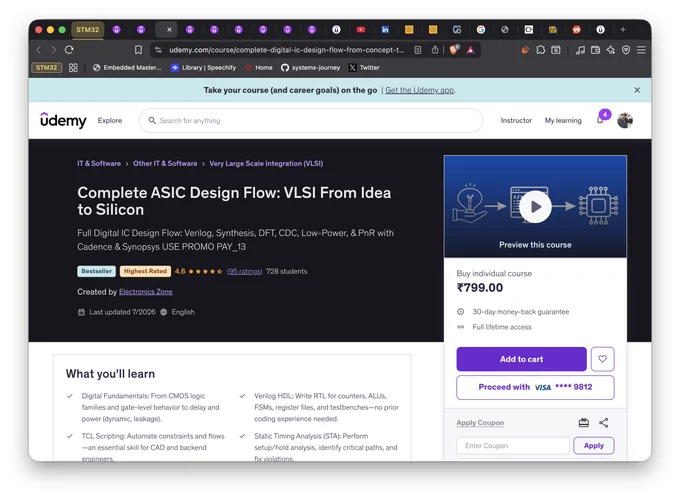Open My learning in the header
Viewport: 680px width, 499px height.
563,121
